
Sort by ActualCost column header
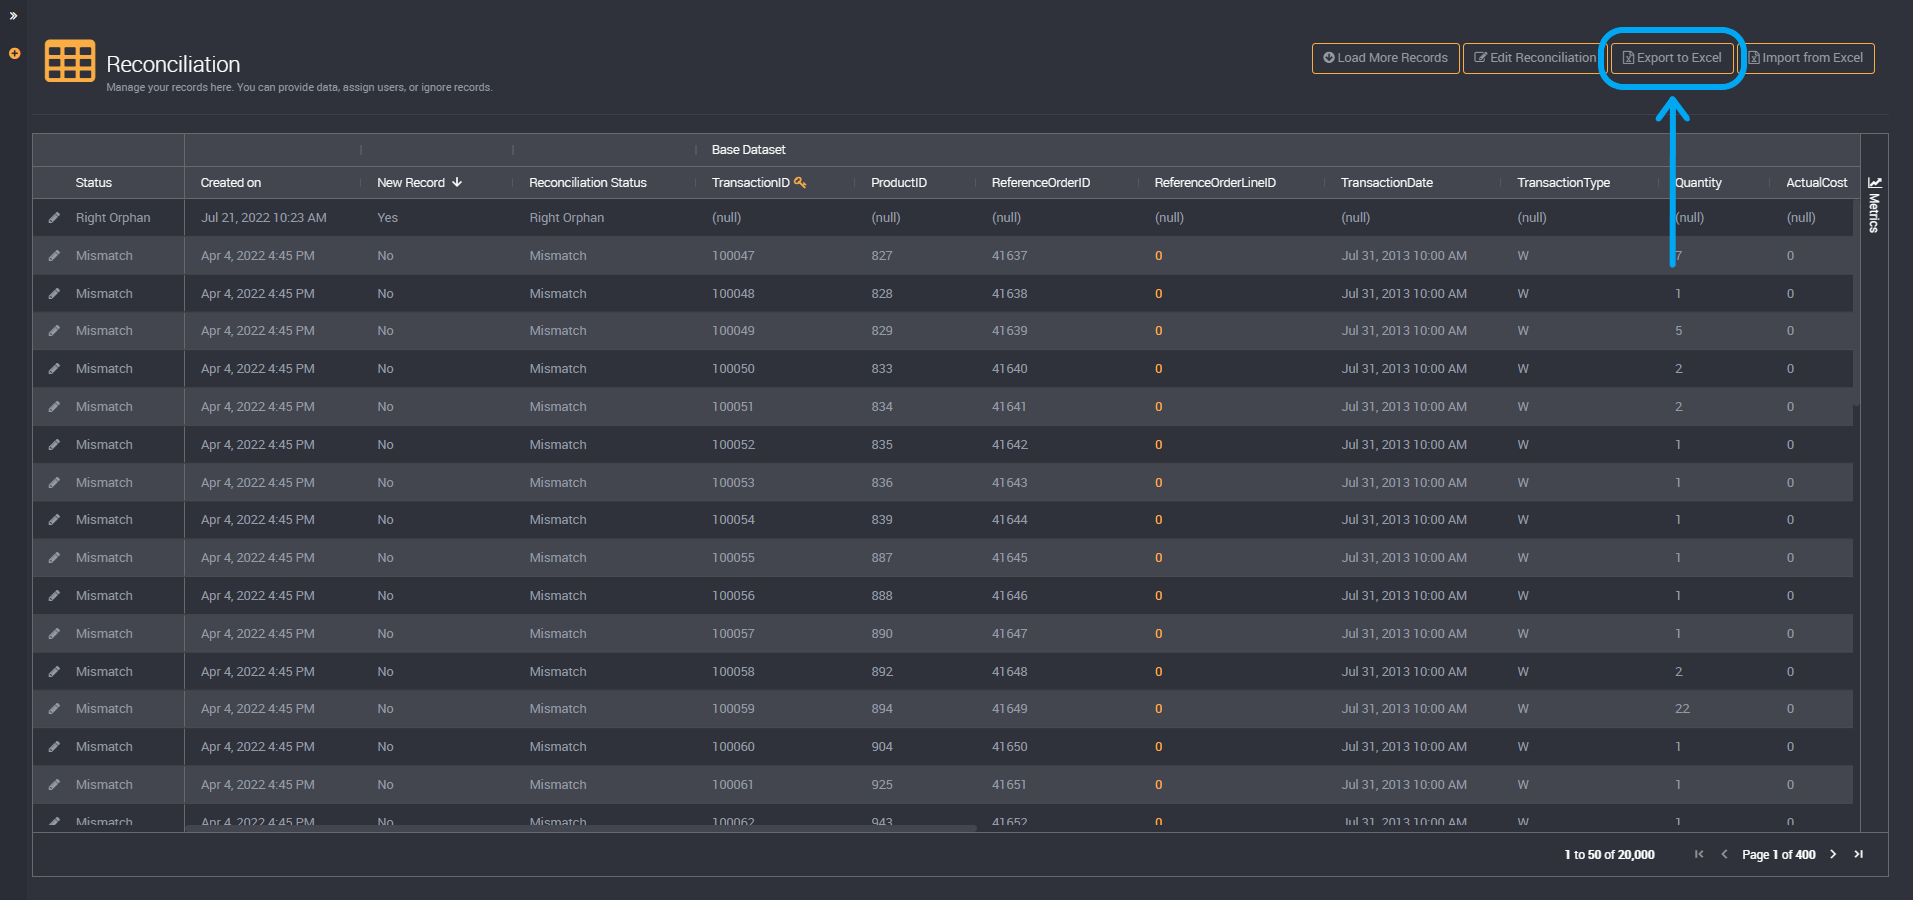[x=1816, y=183]
